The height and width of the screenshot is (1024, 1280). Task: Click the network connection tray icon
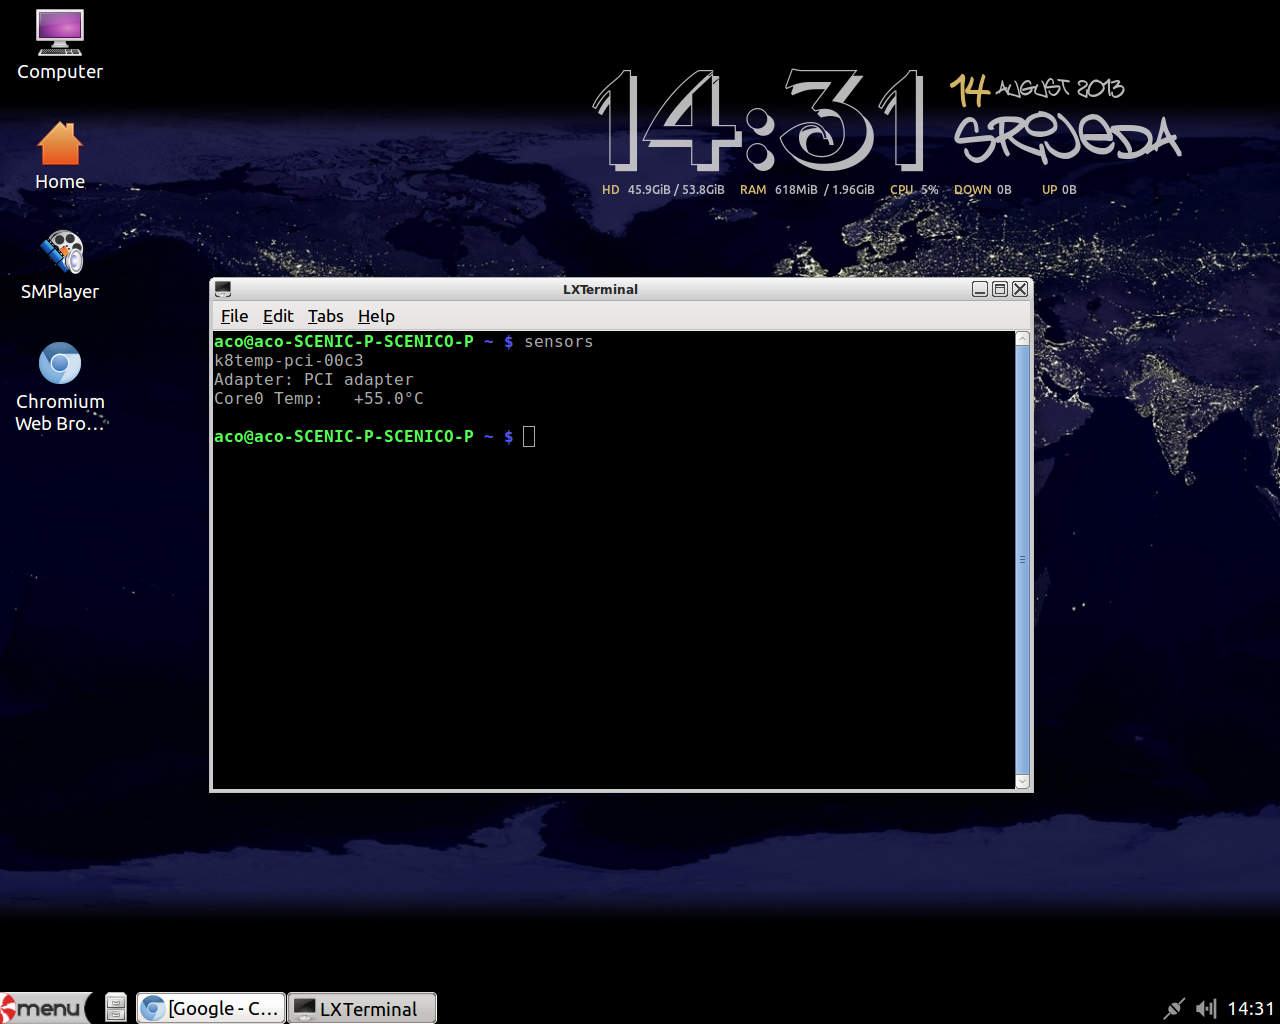(x=1174, y=1008)
